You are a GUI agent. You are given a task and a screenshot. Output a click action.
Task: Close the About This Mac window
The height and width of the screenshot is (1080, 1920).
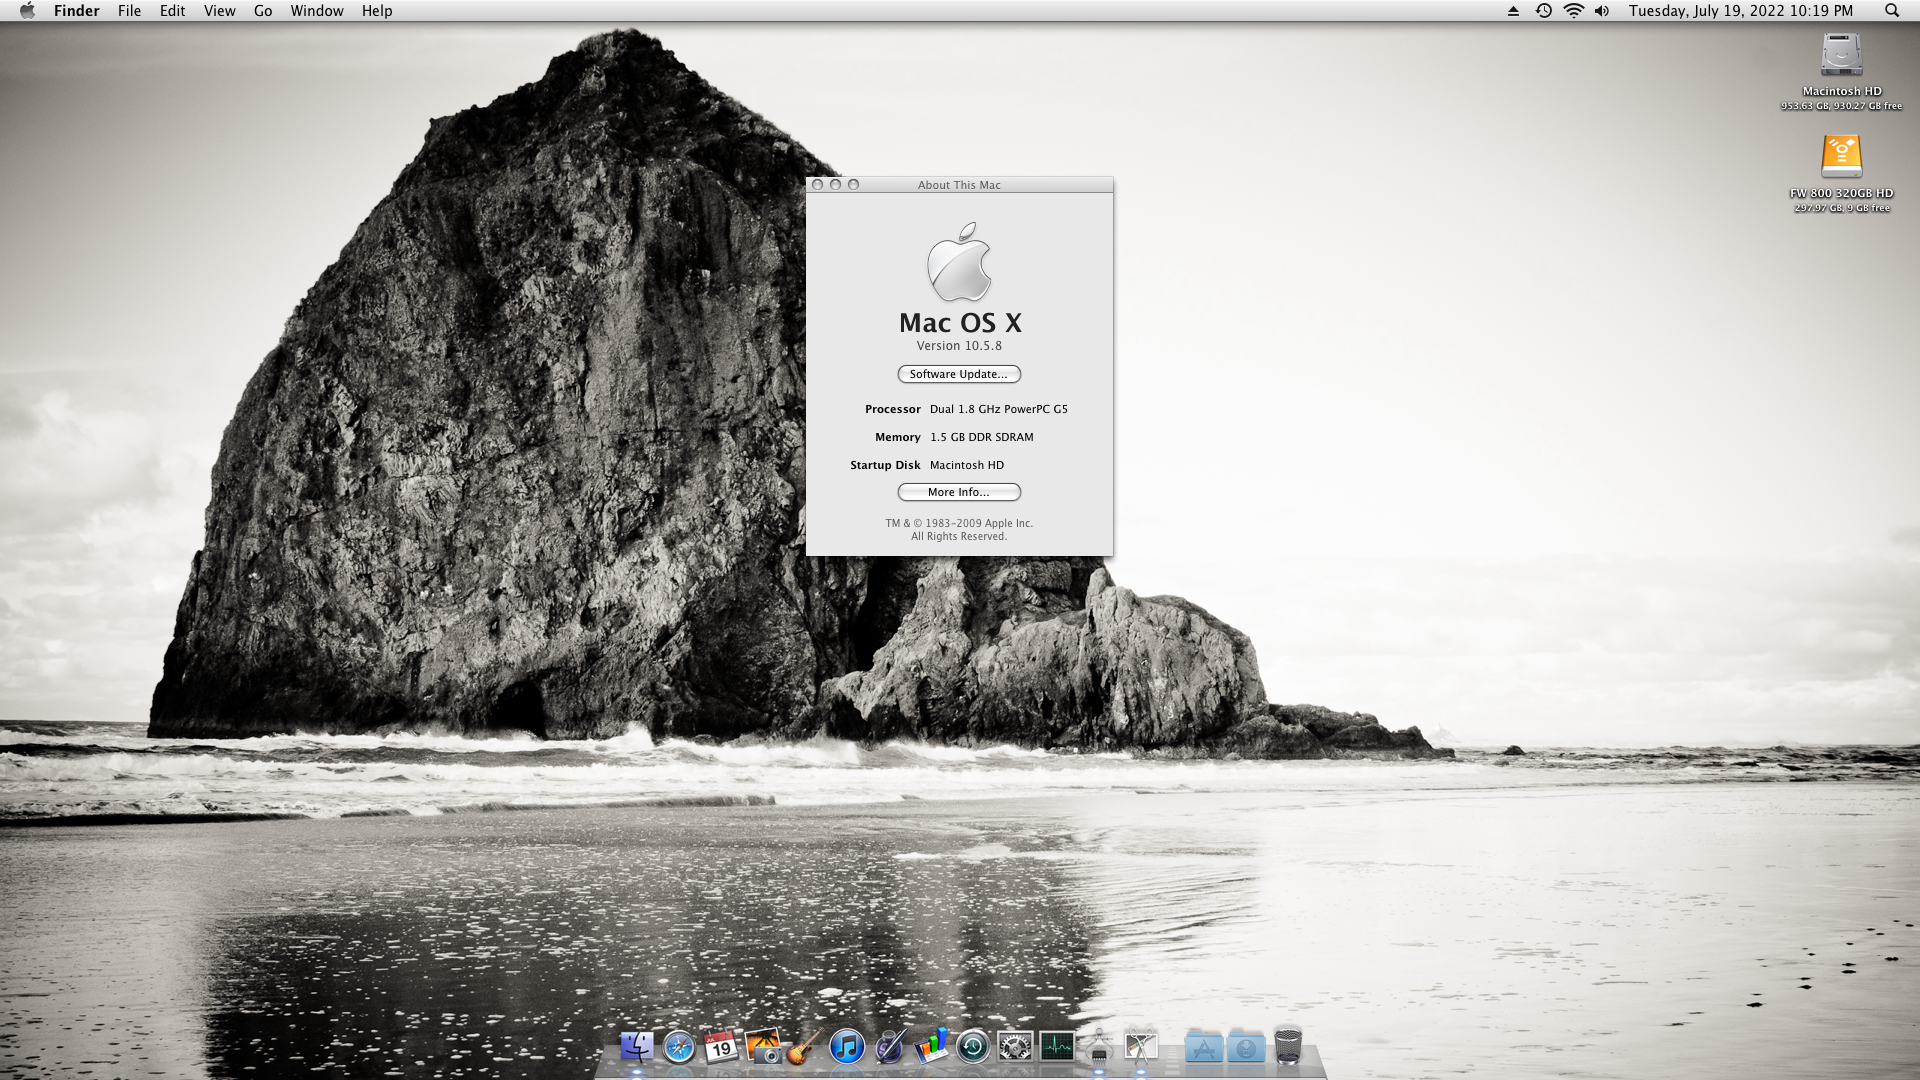[818, 185]
